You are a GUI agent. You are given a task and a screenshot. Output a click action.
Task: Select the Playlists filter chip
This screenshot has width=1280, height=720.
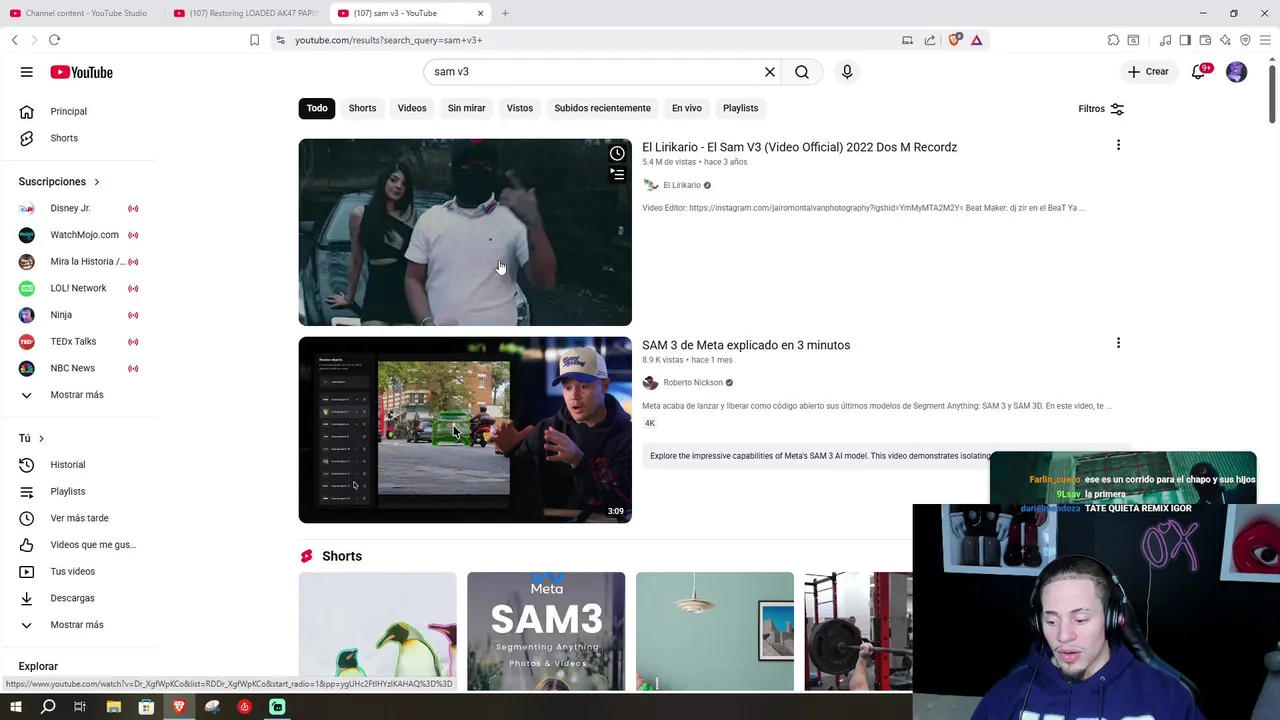click(741, 108)
